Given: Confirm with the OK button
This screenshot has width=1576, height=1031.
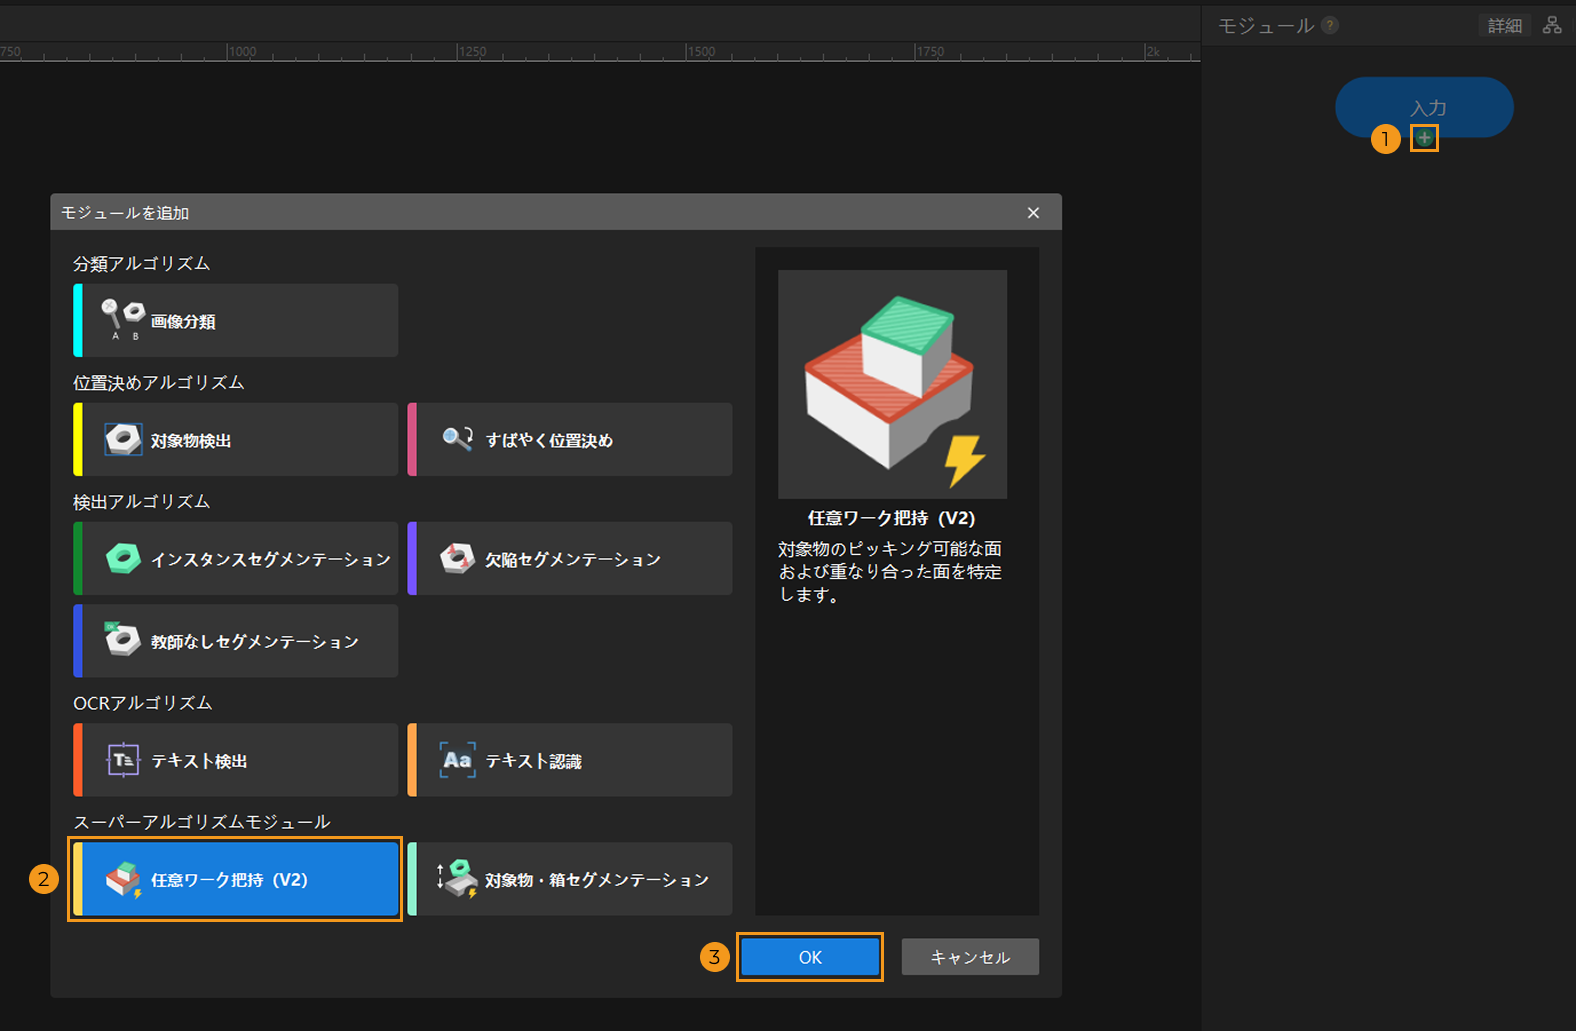Looking at the screenshot, I should tap(810, 957).
